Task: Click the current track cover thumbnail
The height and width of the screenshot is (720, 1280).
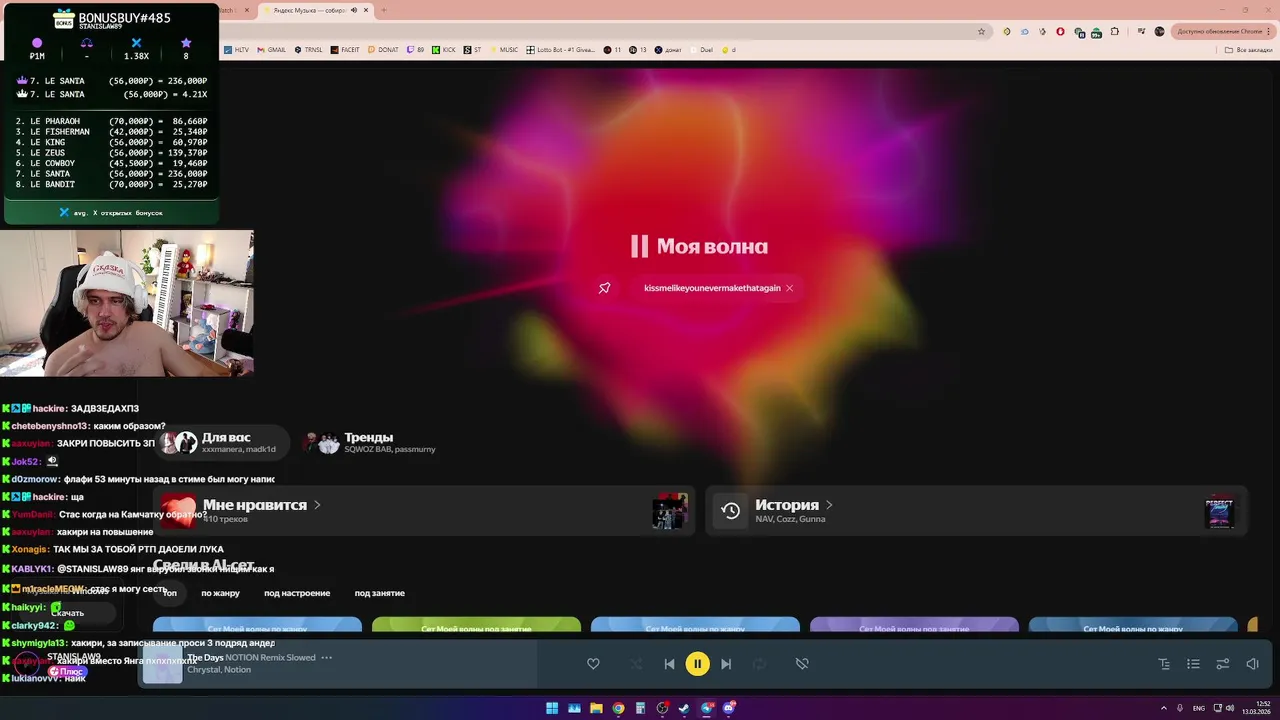Action: coord(162,664)
